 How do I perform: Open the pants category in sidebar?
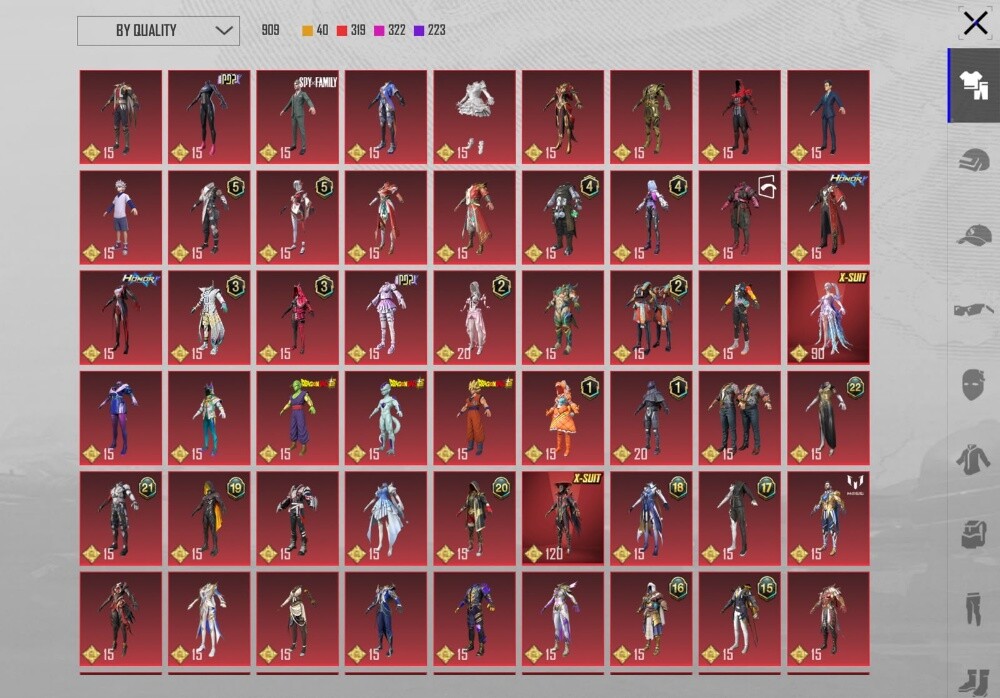[973, 608]
